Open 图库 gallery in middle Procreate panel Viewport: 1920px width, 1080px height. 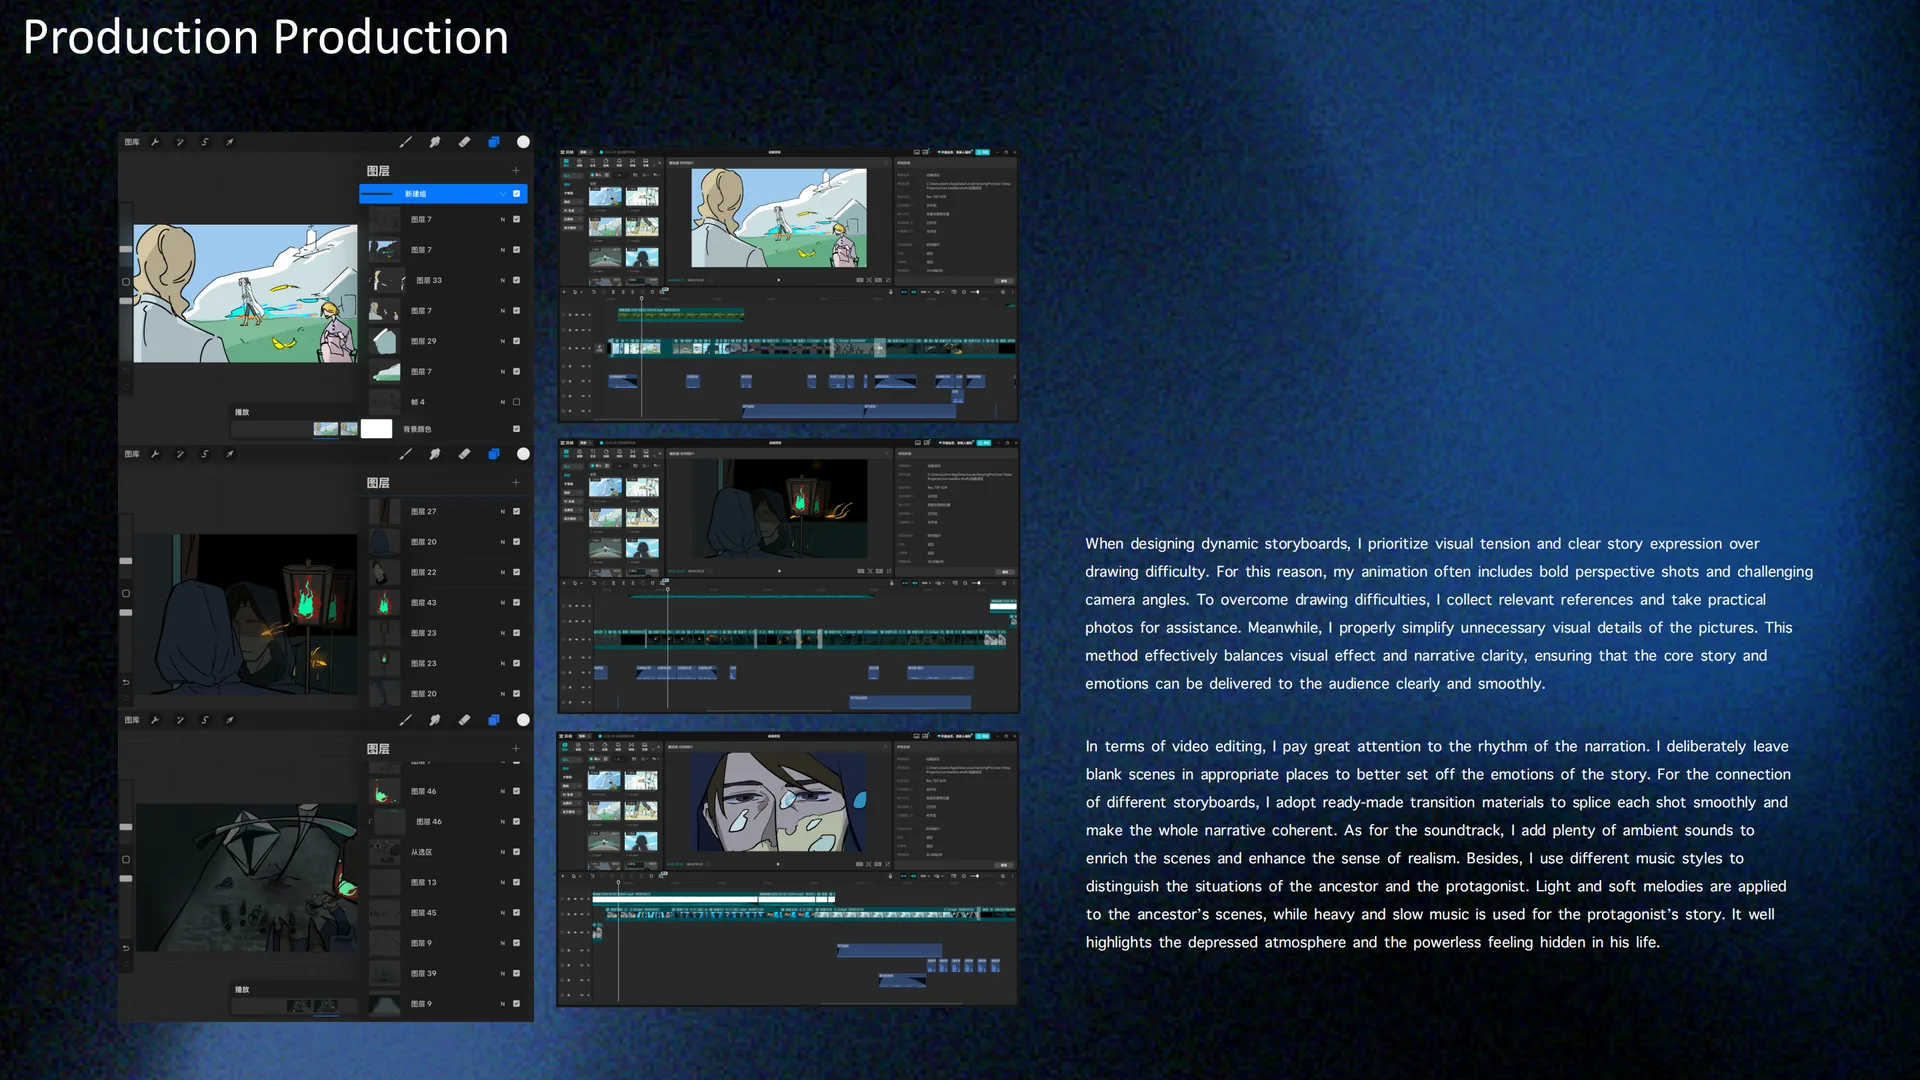132,454
